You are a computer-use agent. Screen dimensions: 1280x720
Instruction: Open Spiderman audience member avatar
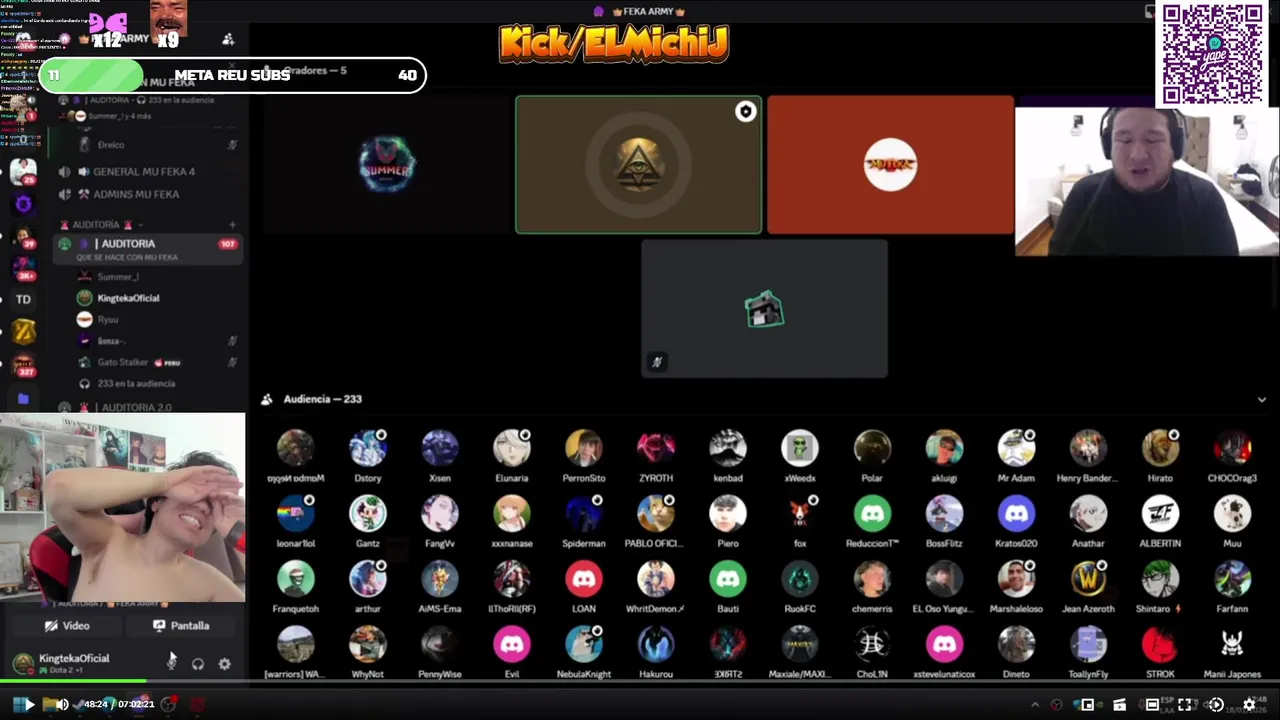tap(584, 514)
